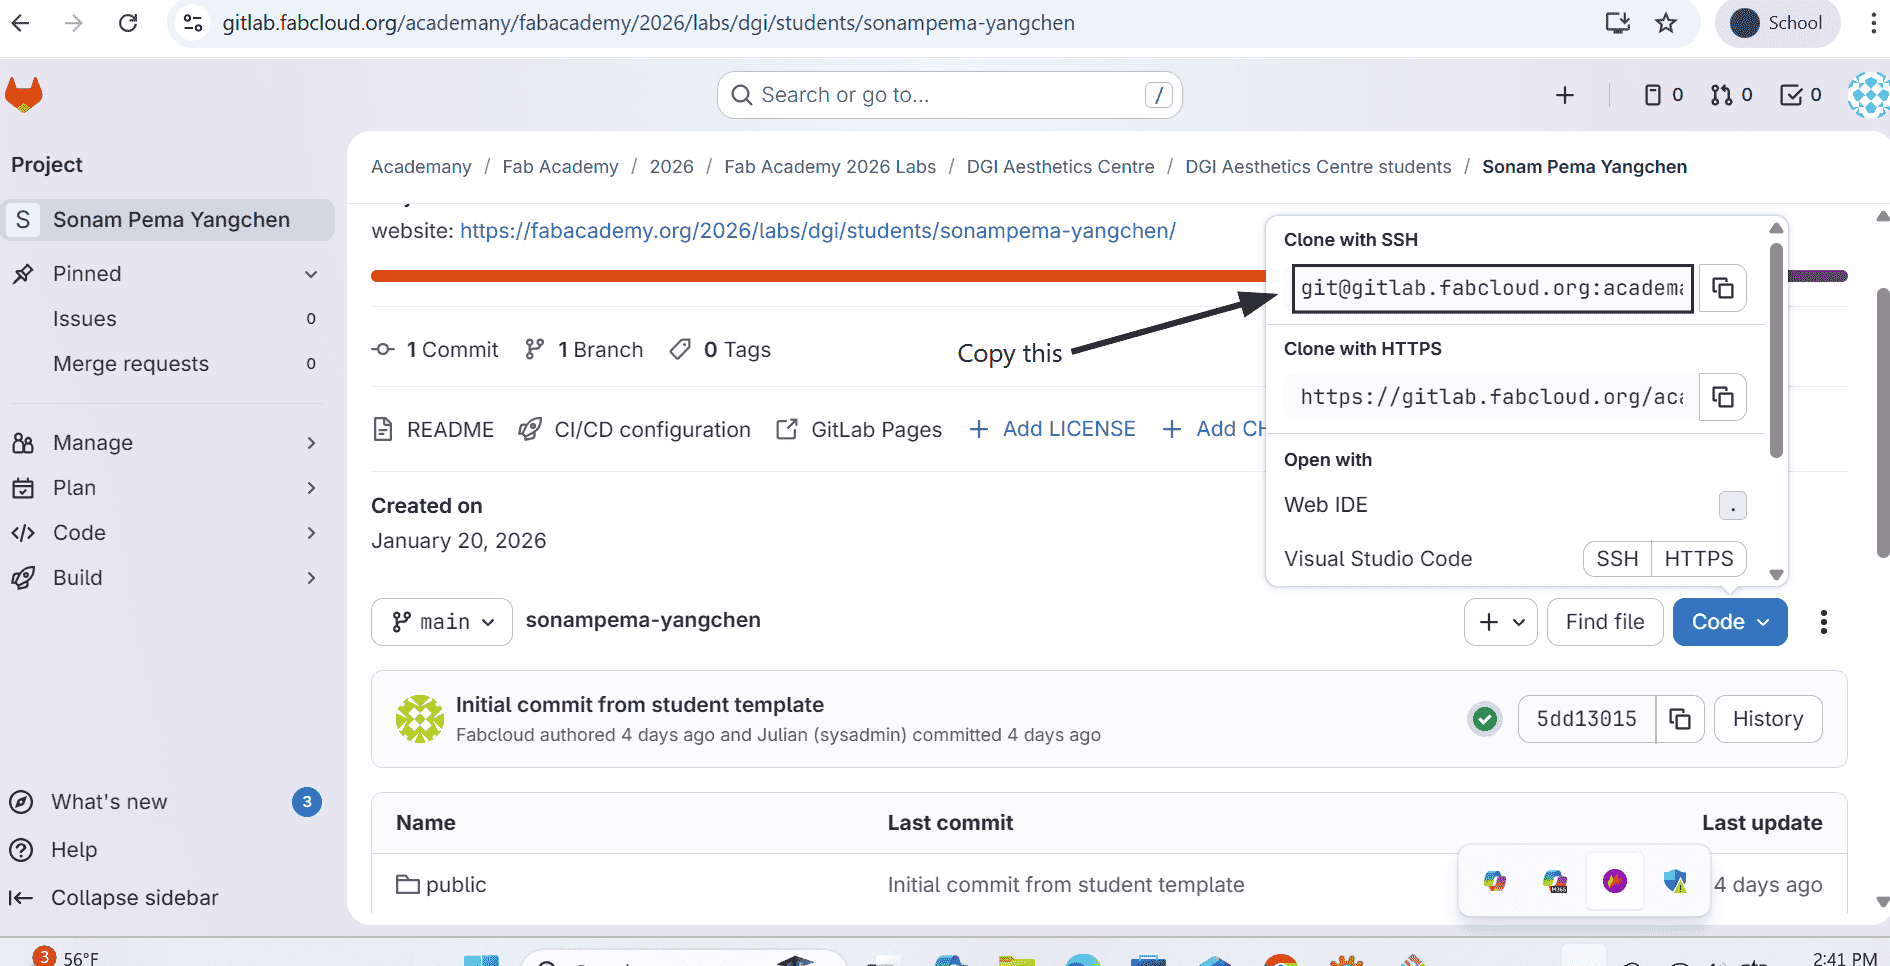The height and width of the screenshot is (966, 1890).
Task: Click the History button
Action: click(1767, 719)
